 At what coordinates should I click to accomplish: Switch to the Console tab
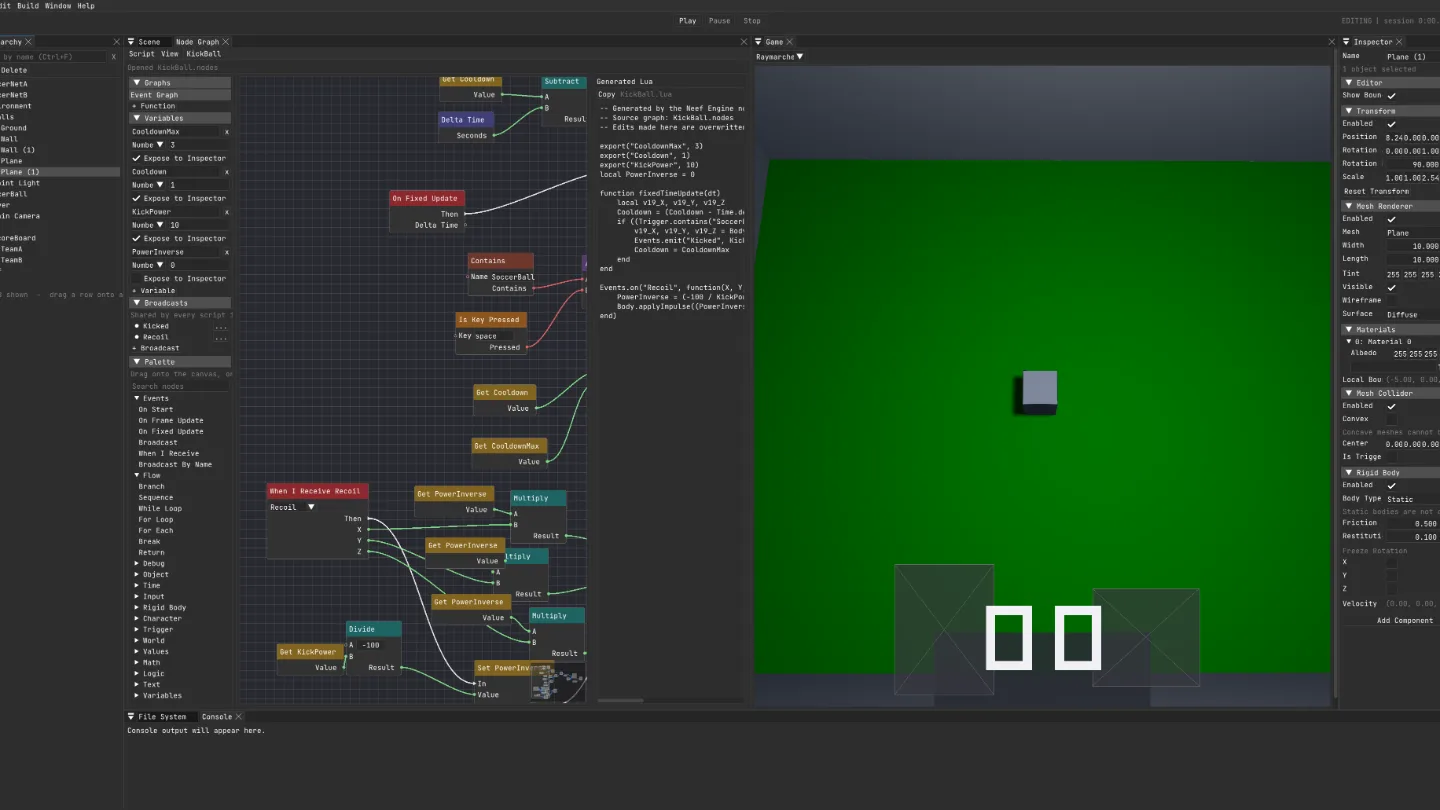click(216, 717)
